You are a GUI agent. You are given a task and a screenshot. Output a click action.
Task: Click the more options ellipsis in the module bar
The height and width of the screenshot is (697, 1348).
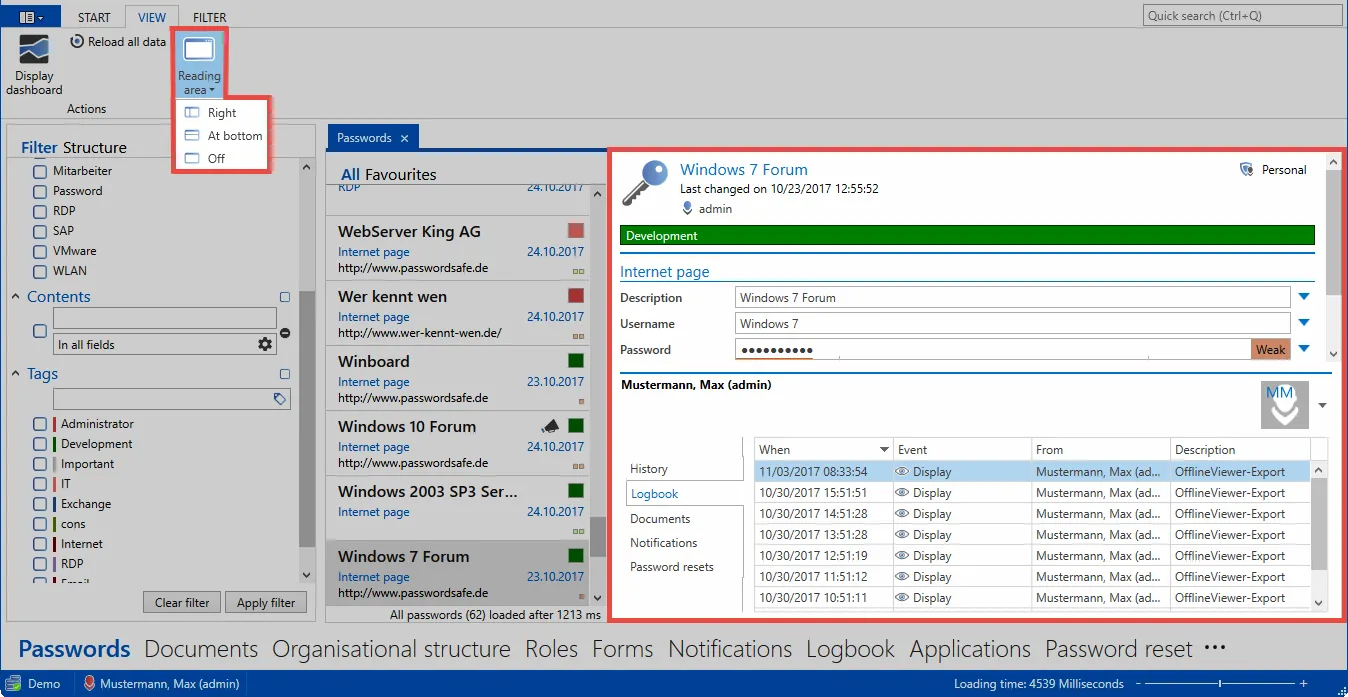click(1215, 648)
